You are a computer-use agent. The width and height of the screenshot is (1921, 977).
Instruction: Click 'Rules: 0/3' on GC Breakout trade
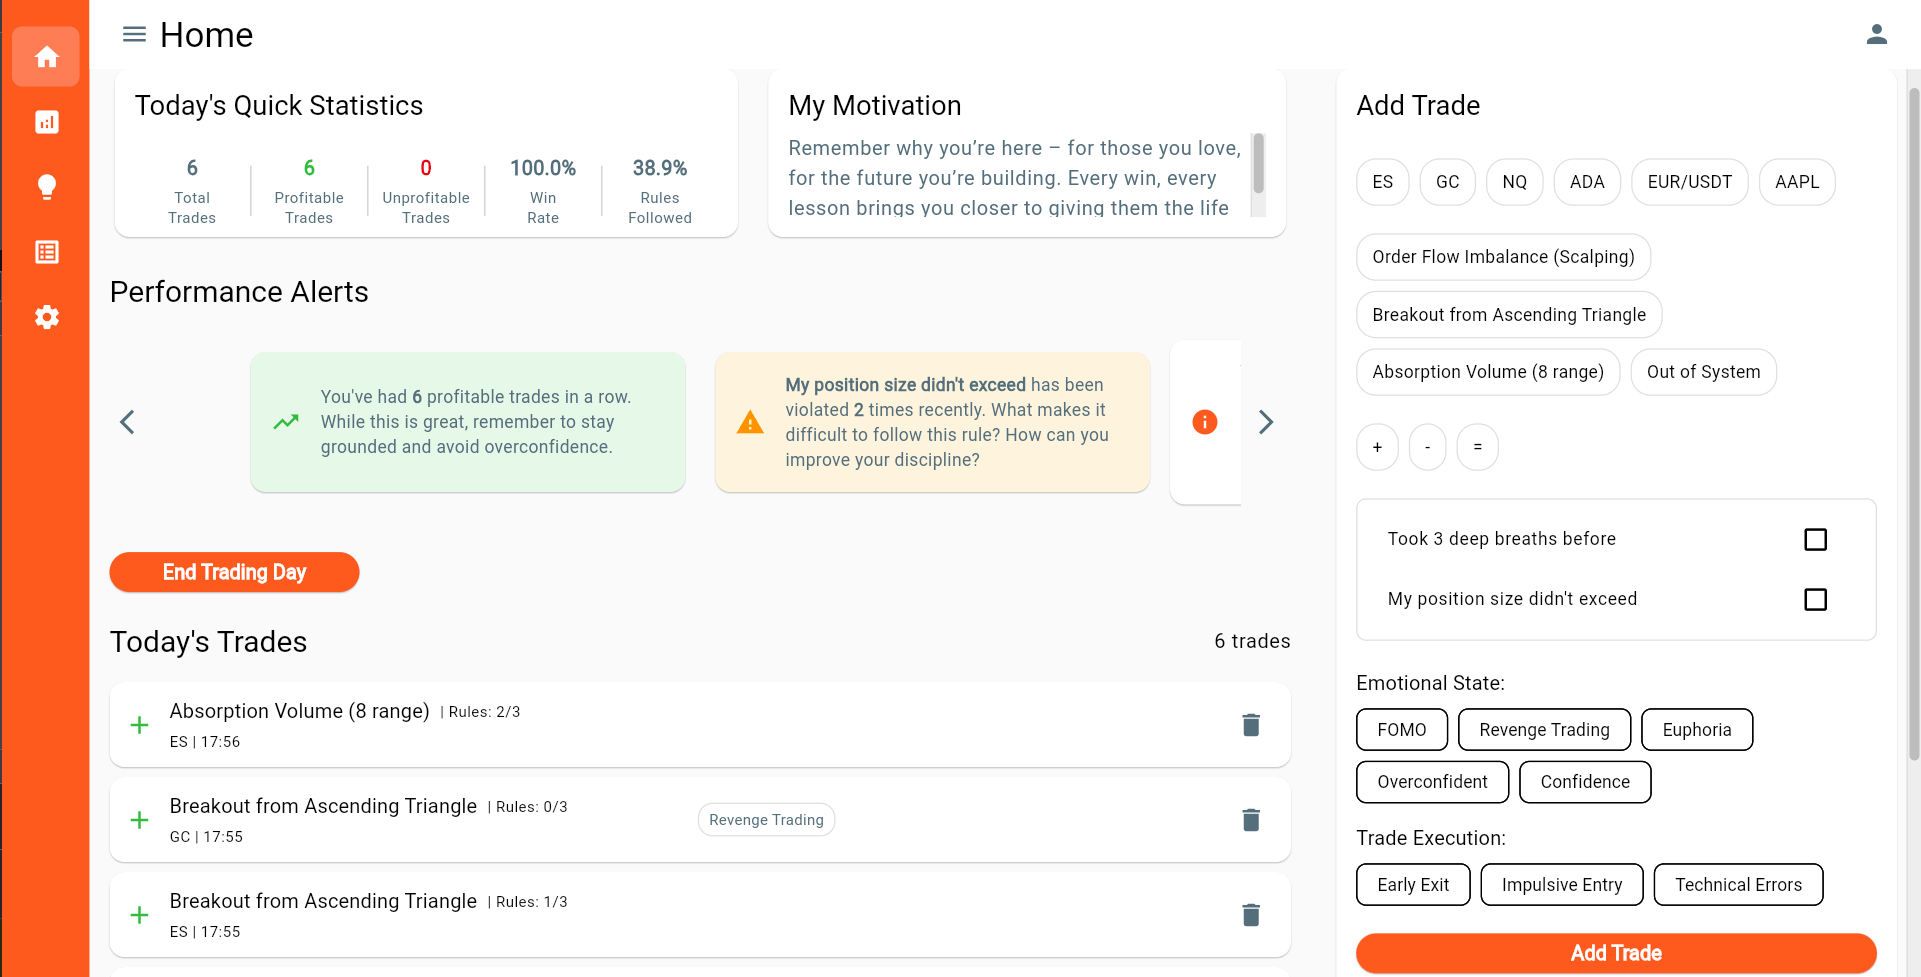tap(532, 807)
